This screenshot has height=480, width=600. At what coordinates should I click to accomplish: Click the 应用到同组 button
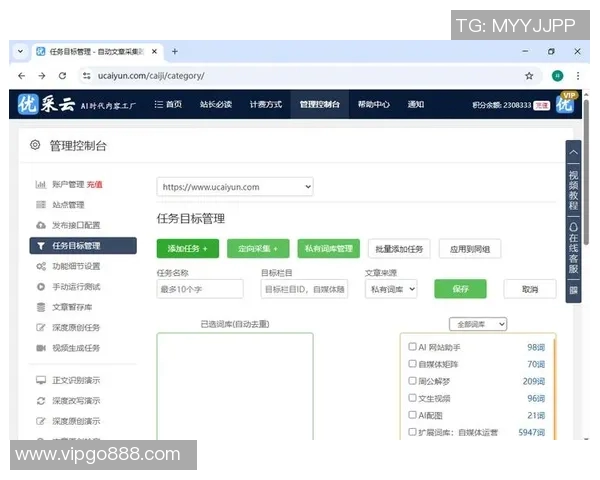coord(470,249)
